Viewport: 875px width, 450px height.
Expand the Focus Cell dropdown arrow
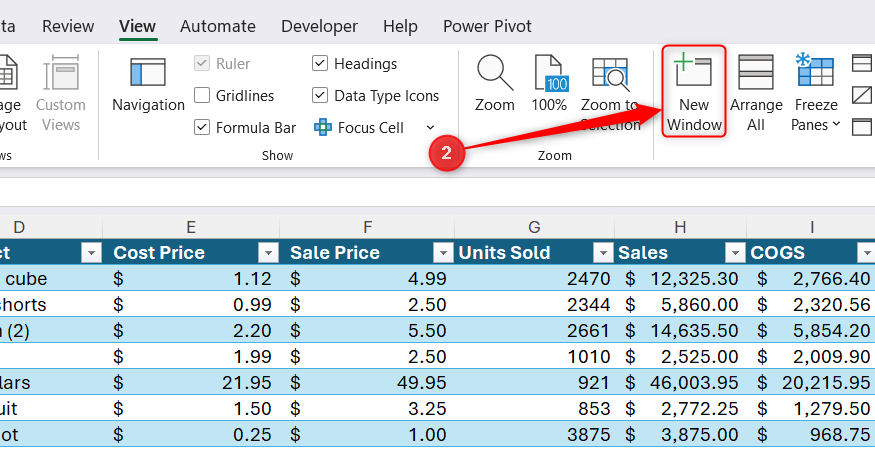pos(430,128)
